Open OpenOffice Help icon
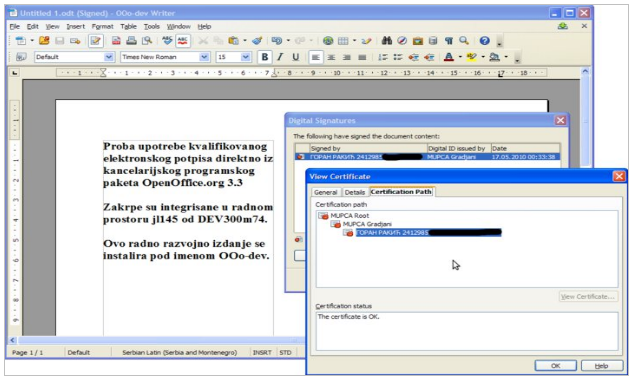The width and height of the screenshot is (632, 377). pos(484,41)
